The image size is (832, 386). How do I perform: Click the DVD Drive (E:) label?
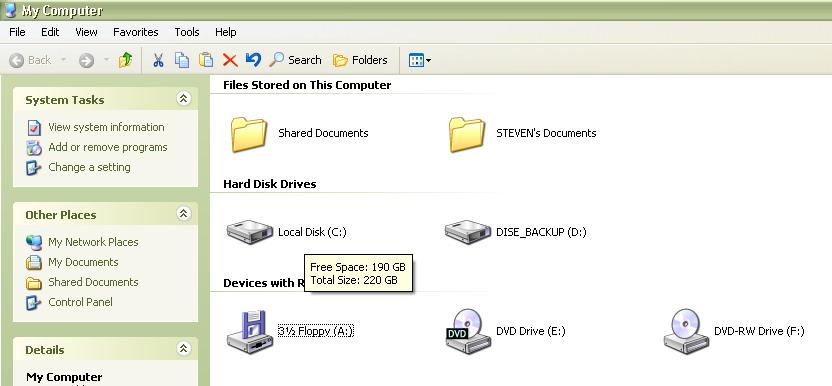pyautogui.click(x=531, y=331)
